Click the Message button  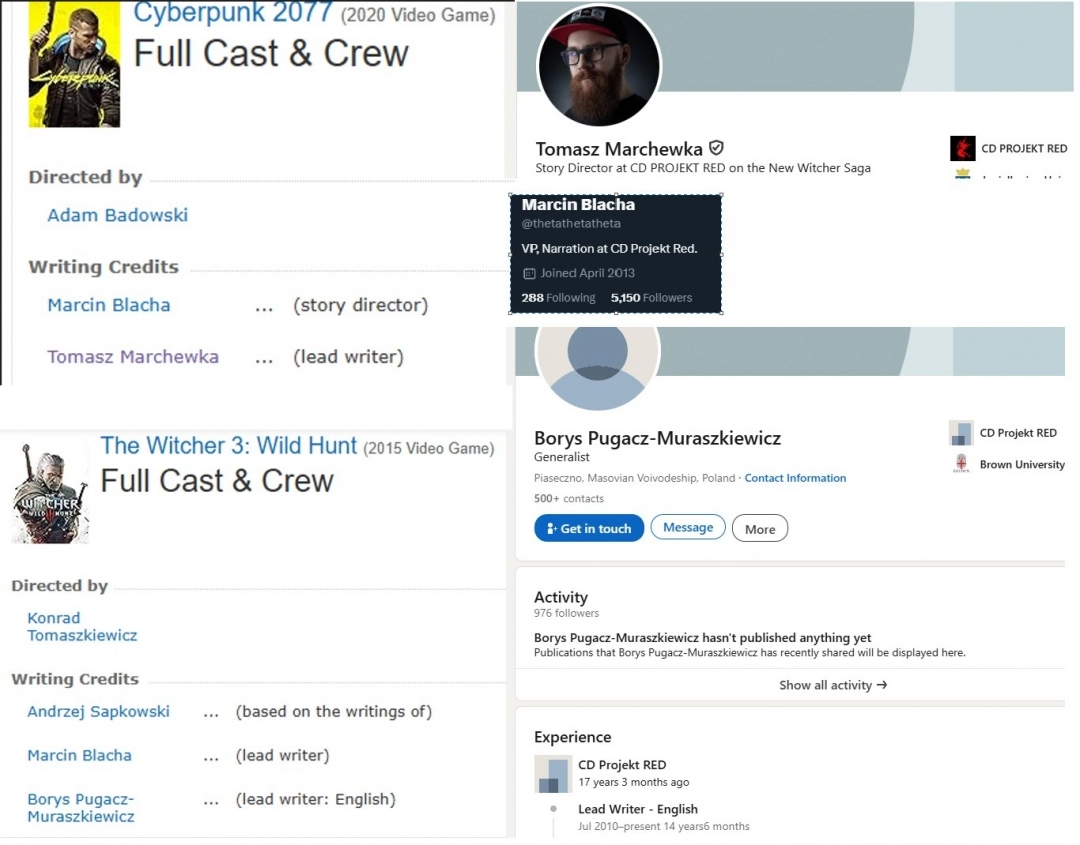click(687, 528)
